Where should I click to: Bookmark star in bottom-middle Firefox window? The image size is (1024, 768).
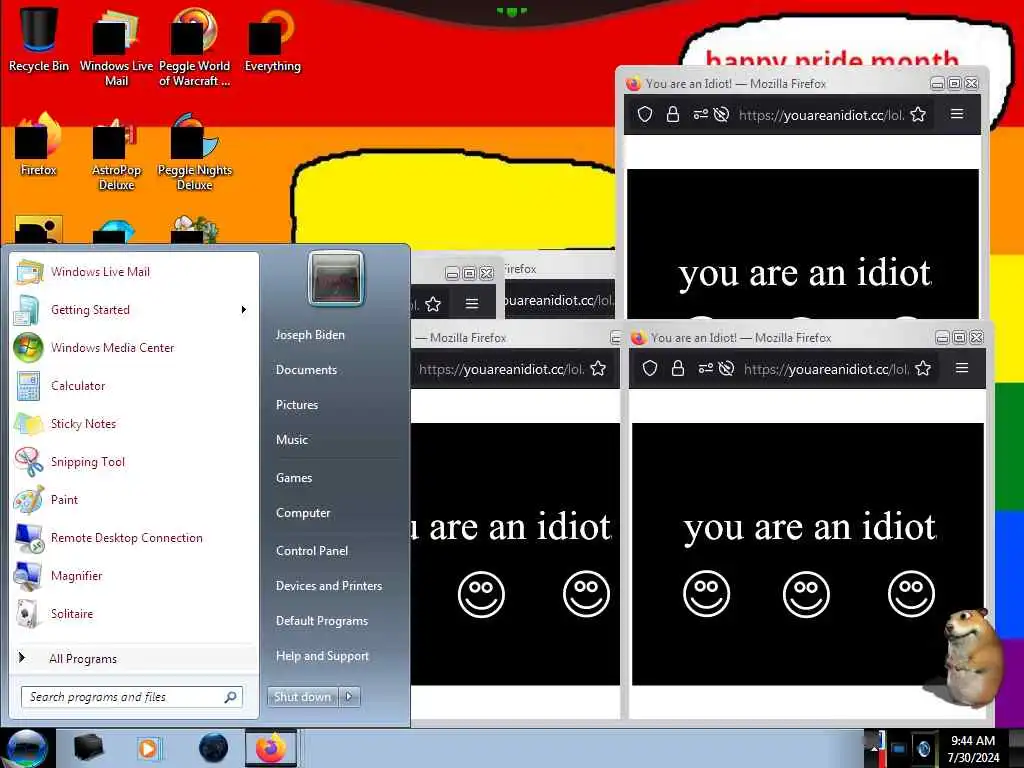tap(598, 369)
